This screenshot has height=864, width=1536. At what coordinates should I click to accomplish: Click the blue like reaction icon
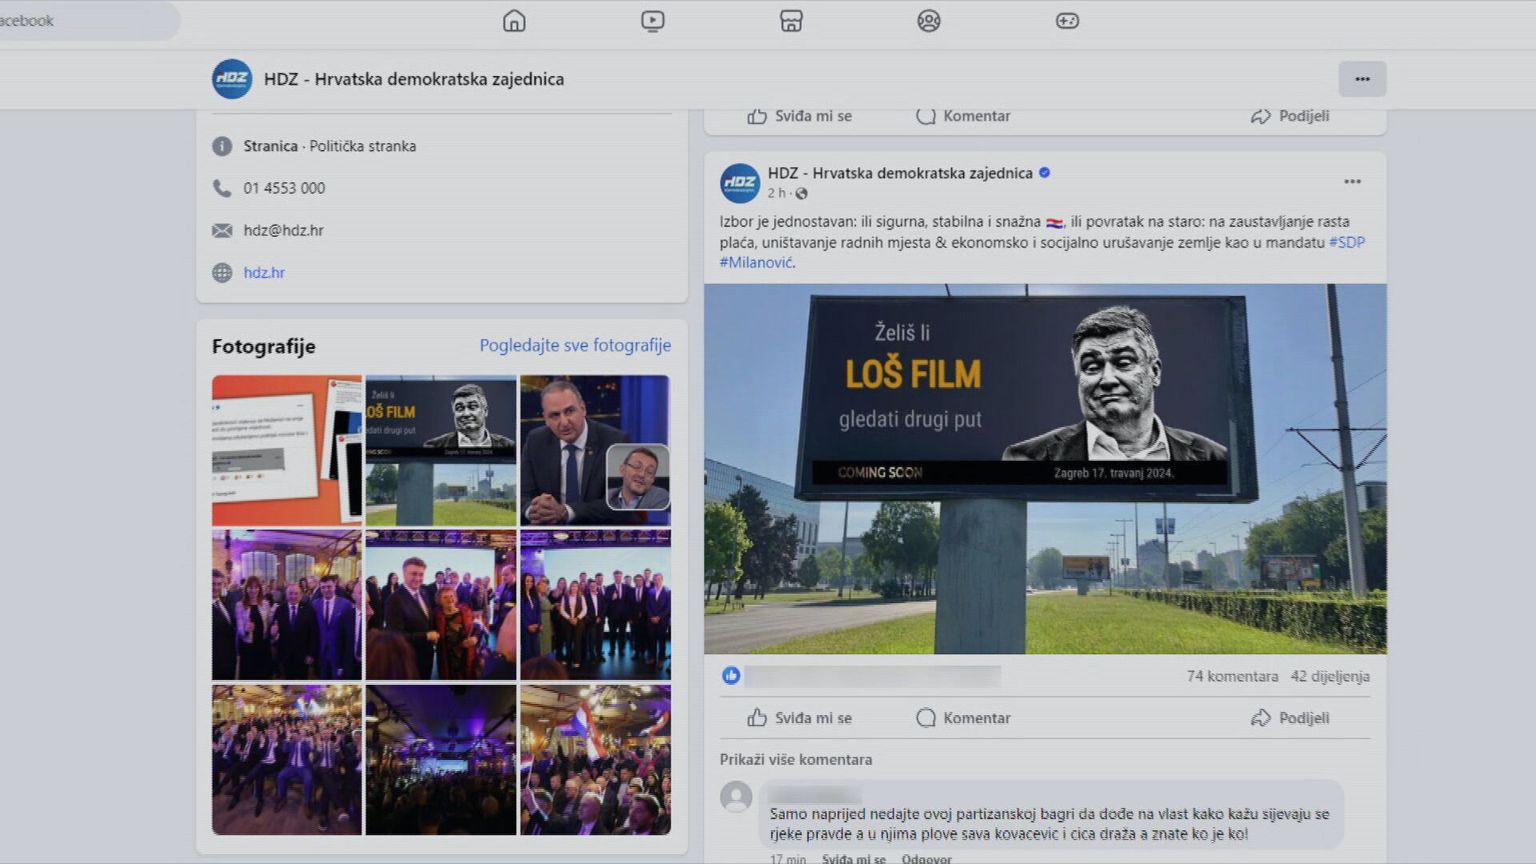[731, 676]
